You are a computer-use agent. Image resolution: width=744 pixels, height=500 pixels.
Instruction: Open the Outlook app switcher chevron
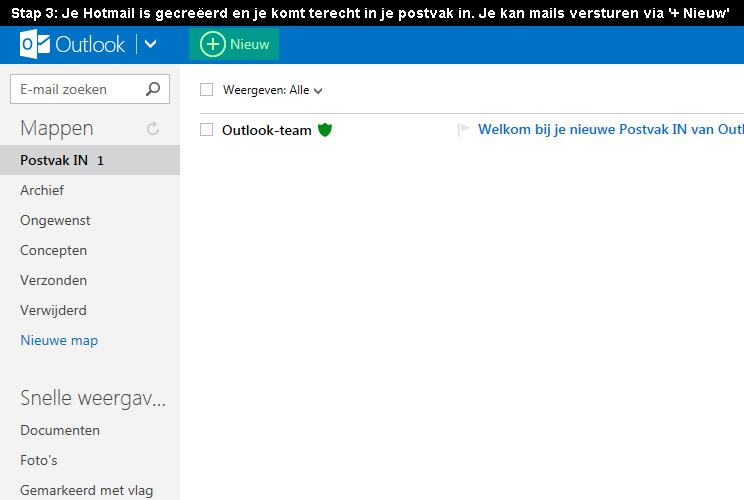150,45
